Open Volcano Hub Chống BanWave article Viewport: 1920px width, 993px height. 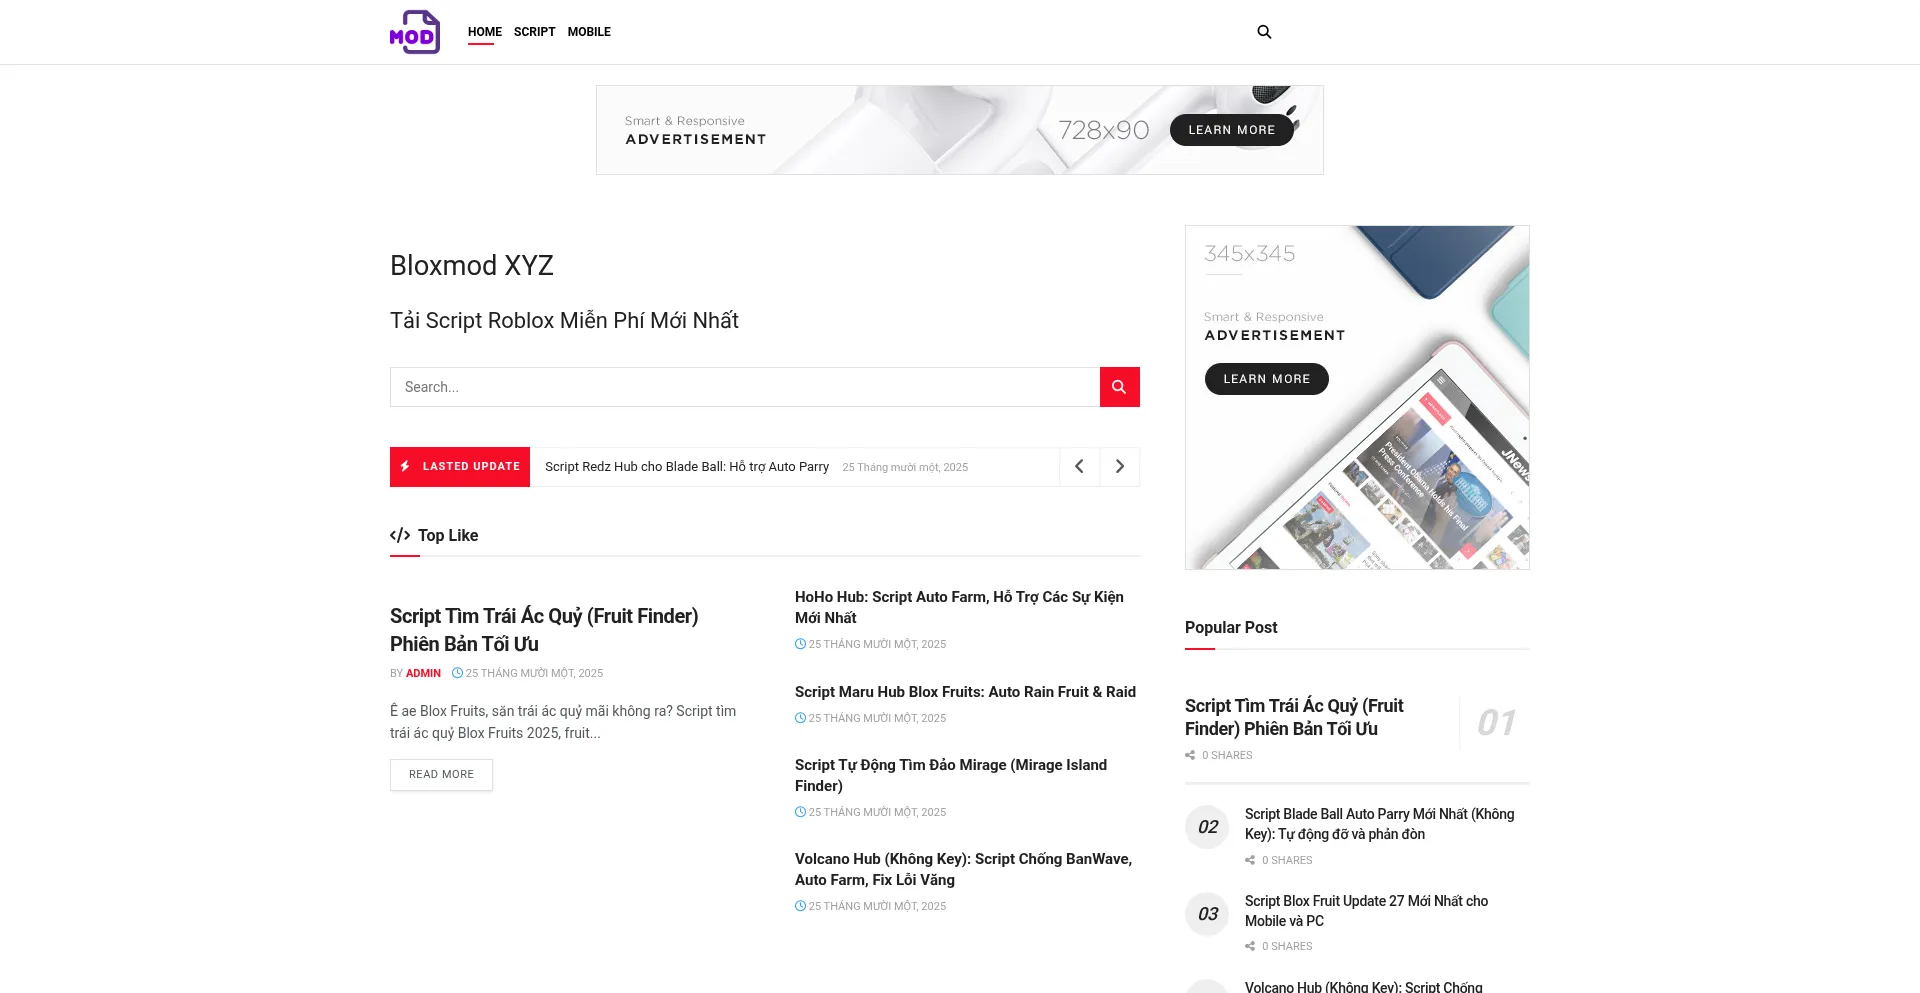[963, 869]
